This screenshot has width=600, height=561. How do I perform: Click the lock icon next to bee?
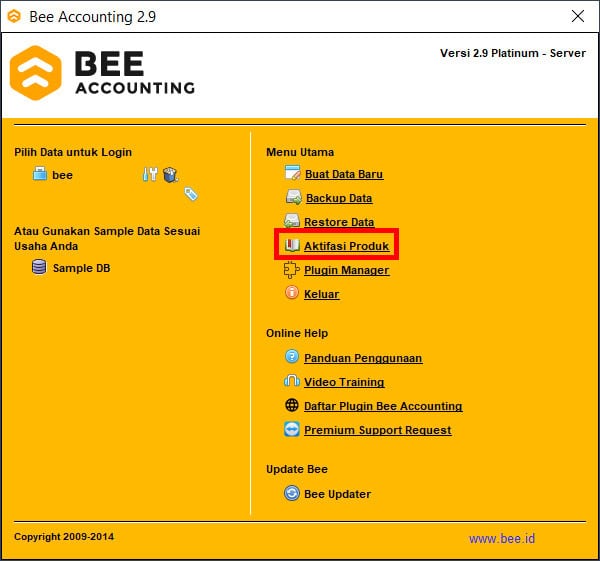point(39,174)
